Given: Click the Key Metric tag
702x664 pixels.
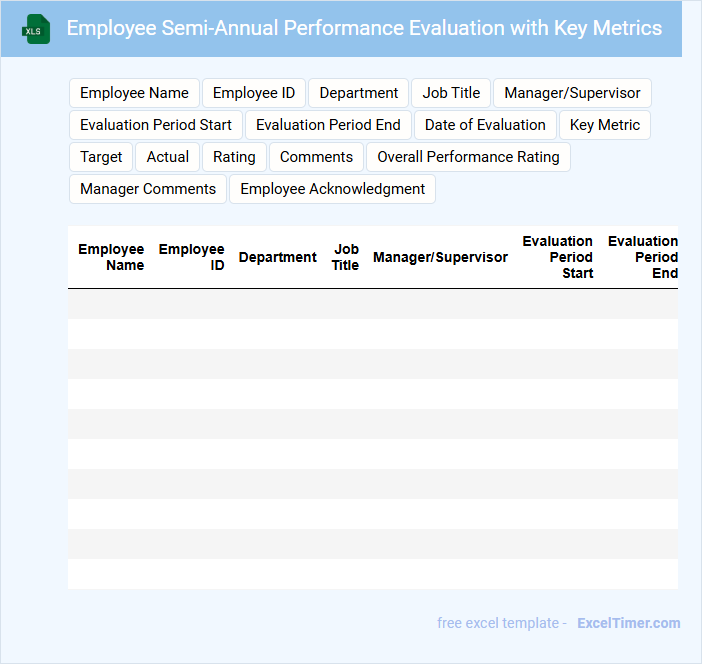Looking at the screenshot, I should coord(605,125).
